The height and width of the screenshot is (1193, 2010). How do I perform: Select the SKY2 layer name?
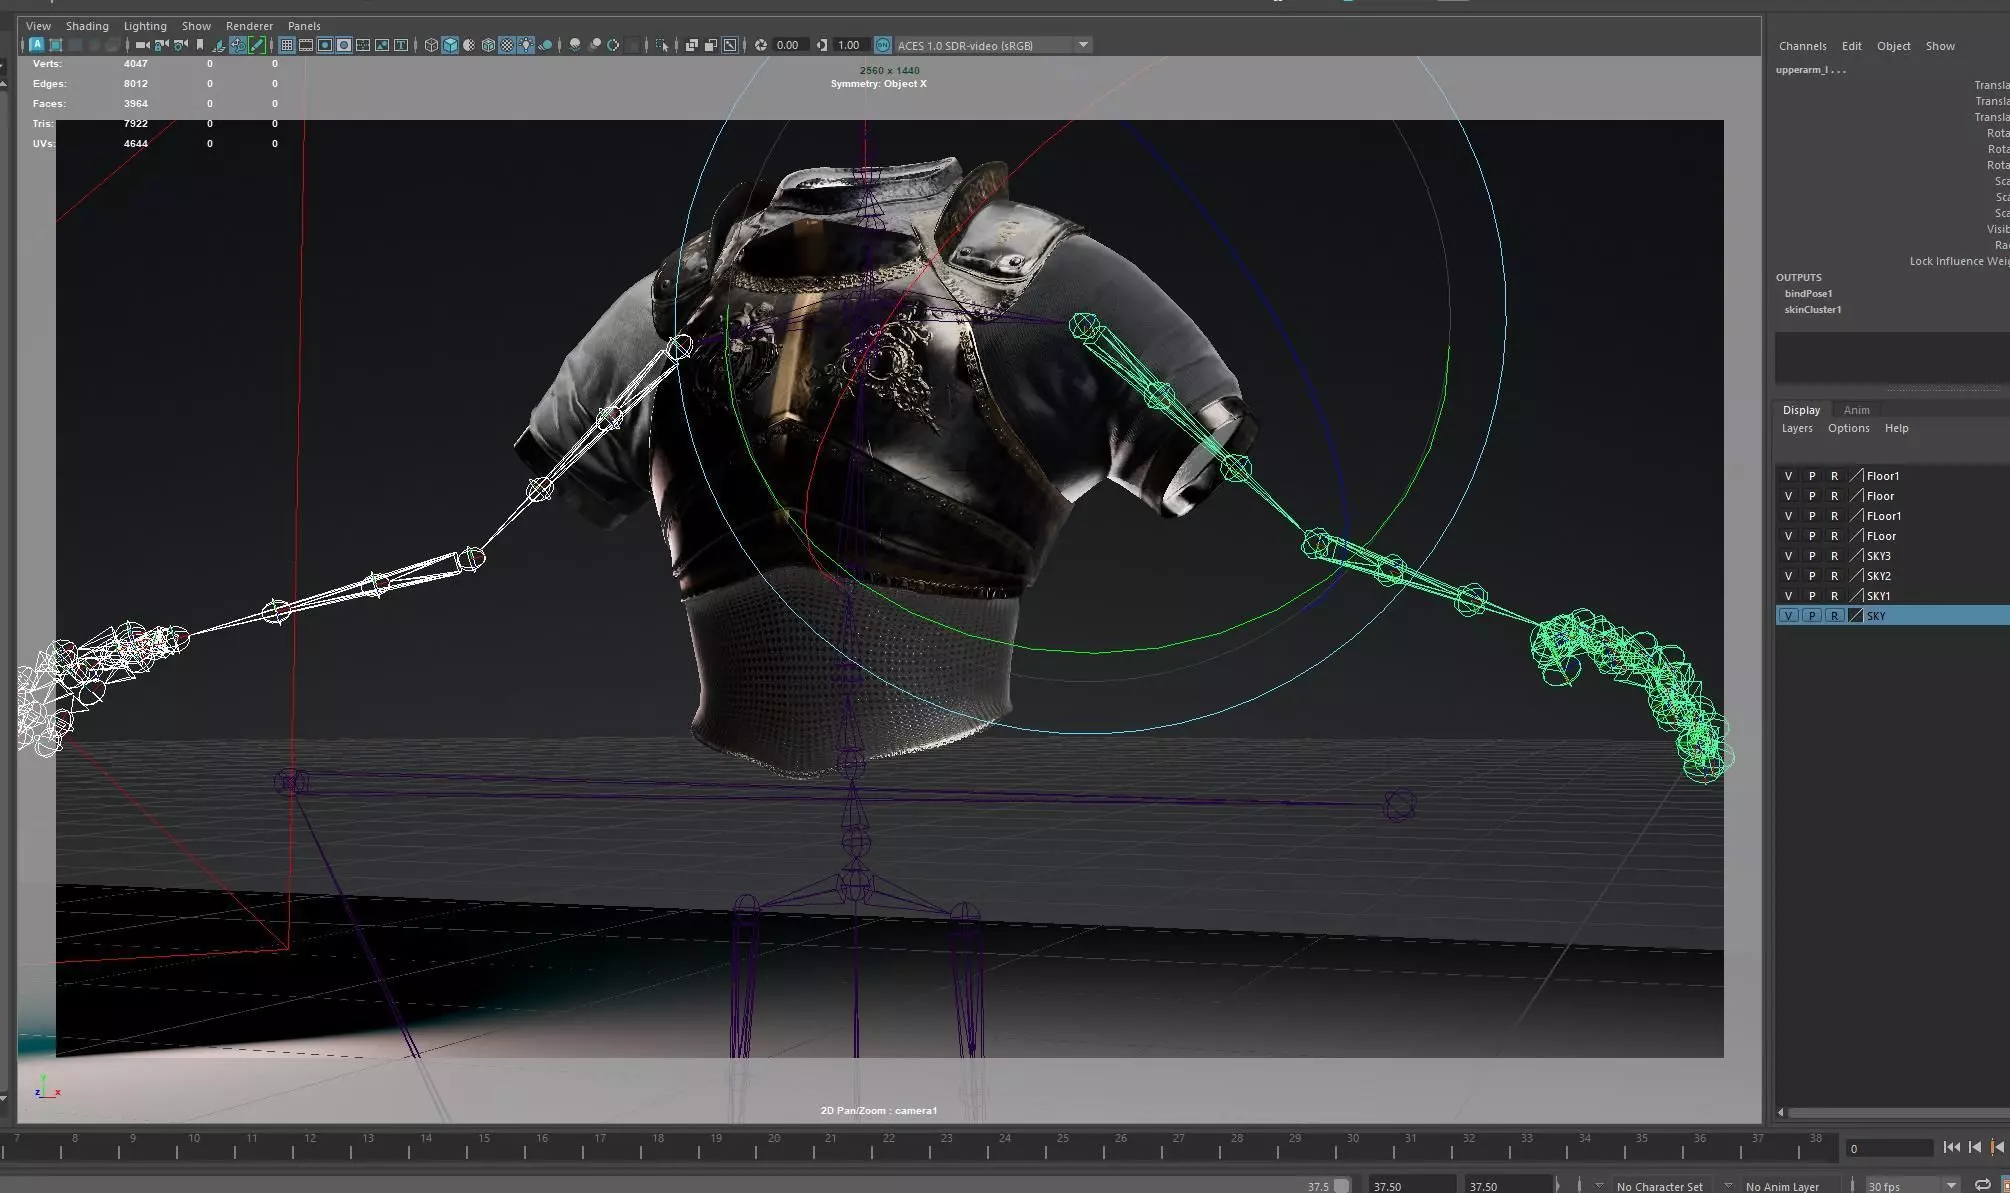[x=1878, y=576]
